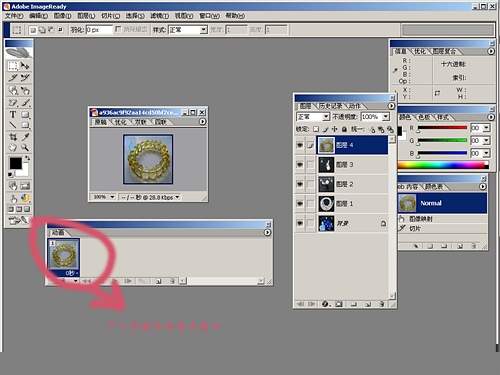Select the Zoom magnifier tool

(x=25, y=147)
